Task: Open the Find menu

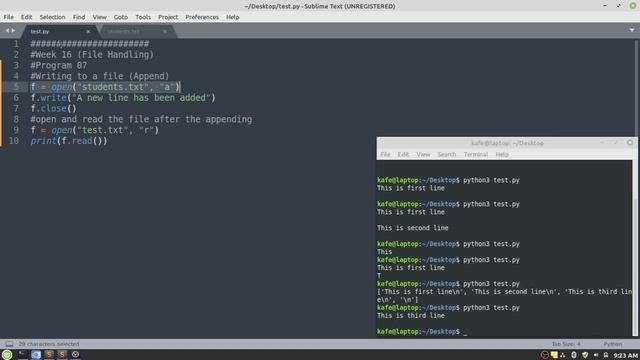Action: click(79, 17)
